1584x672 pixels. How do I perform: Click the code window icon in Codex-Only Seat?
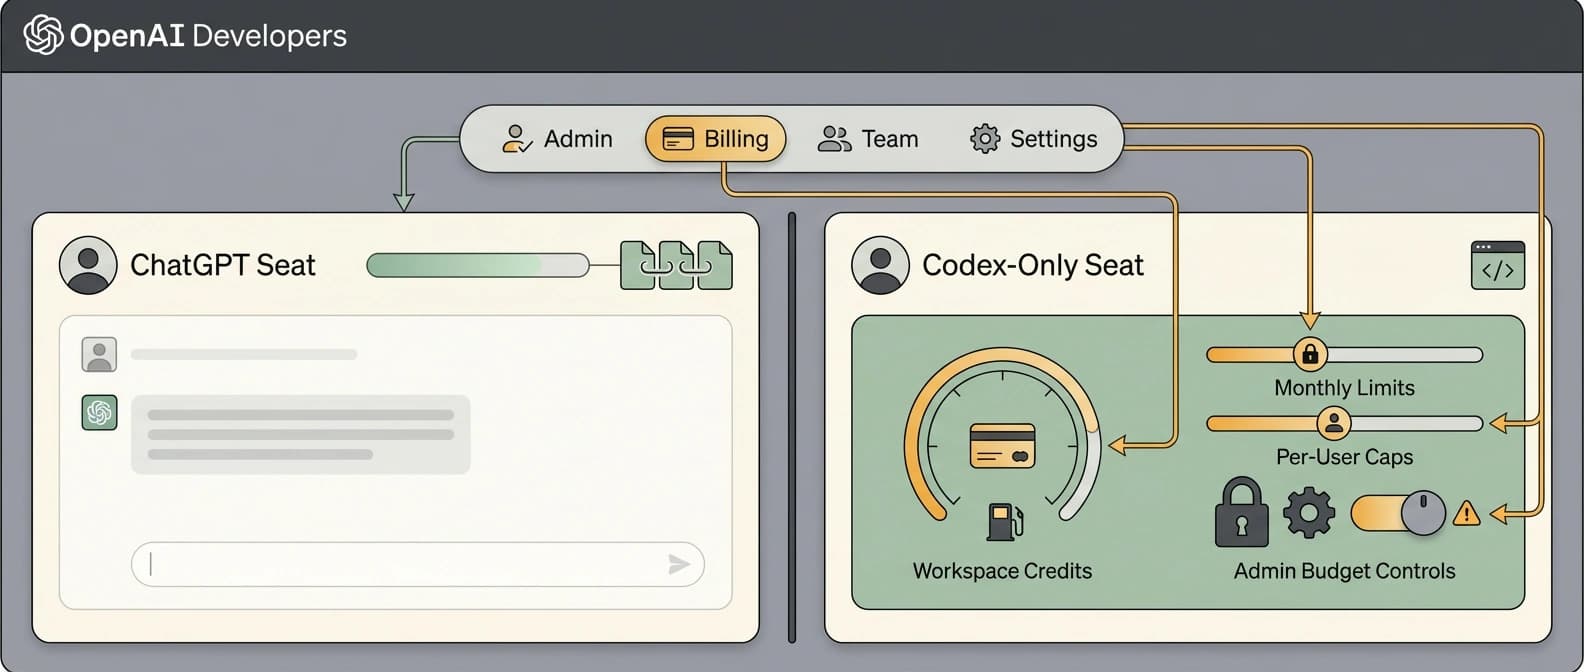[x=1498, y=265]
